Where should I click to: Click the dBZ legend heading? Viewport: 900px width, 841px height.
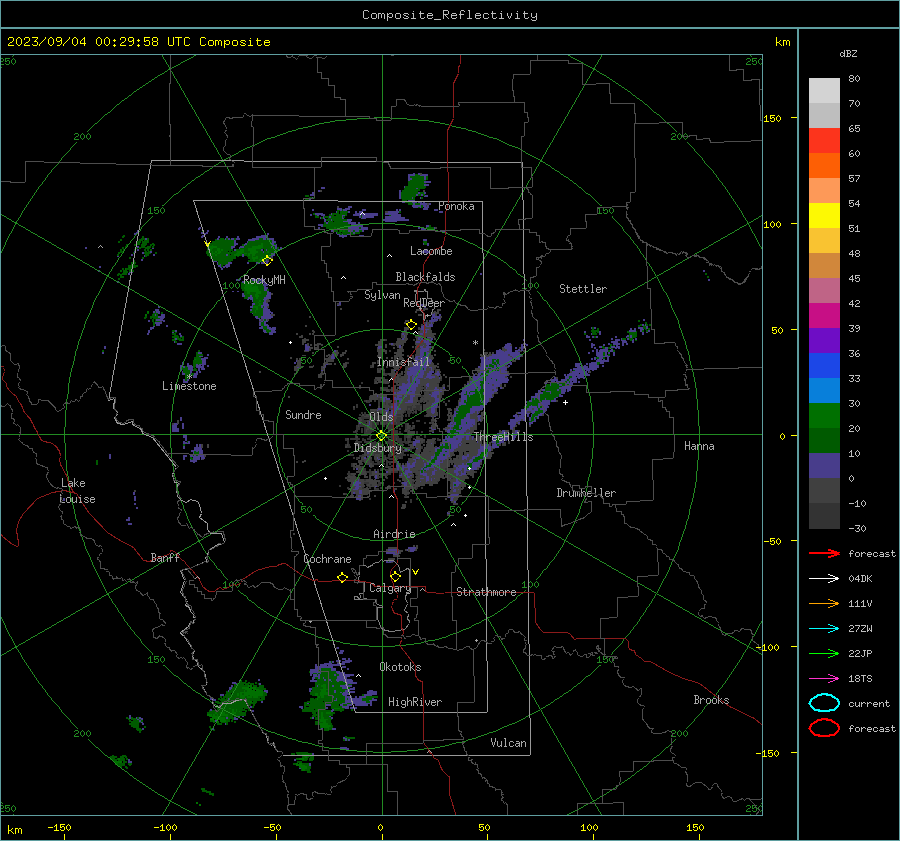(848, 53)
